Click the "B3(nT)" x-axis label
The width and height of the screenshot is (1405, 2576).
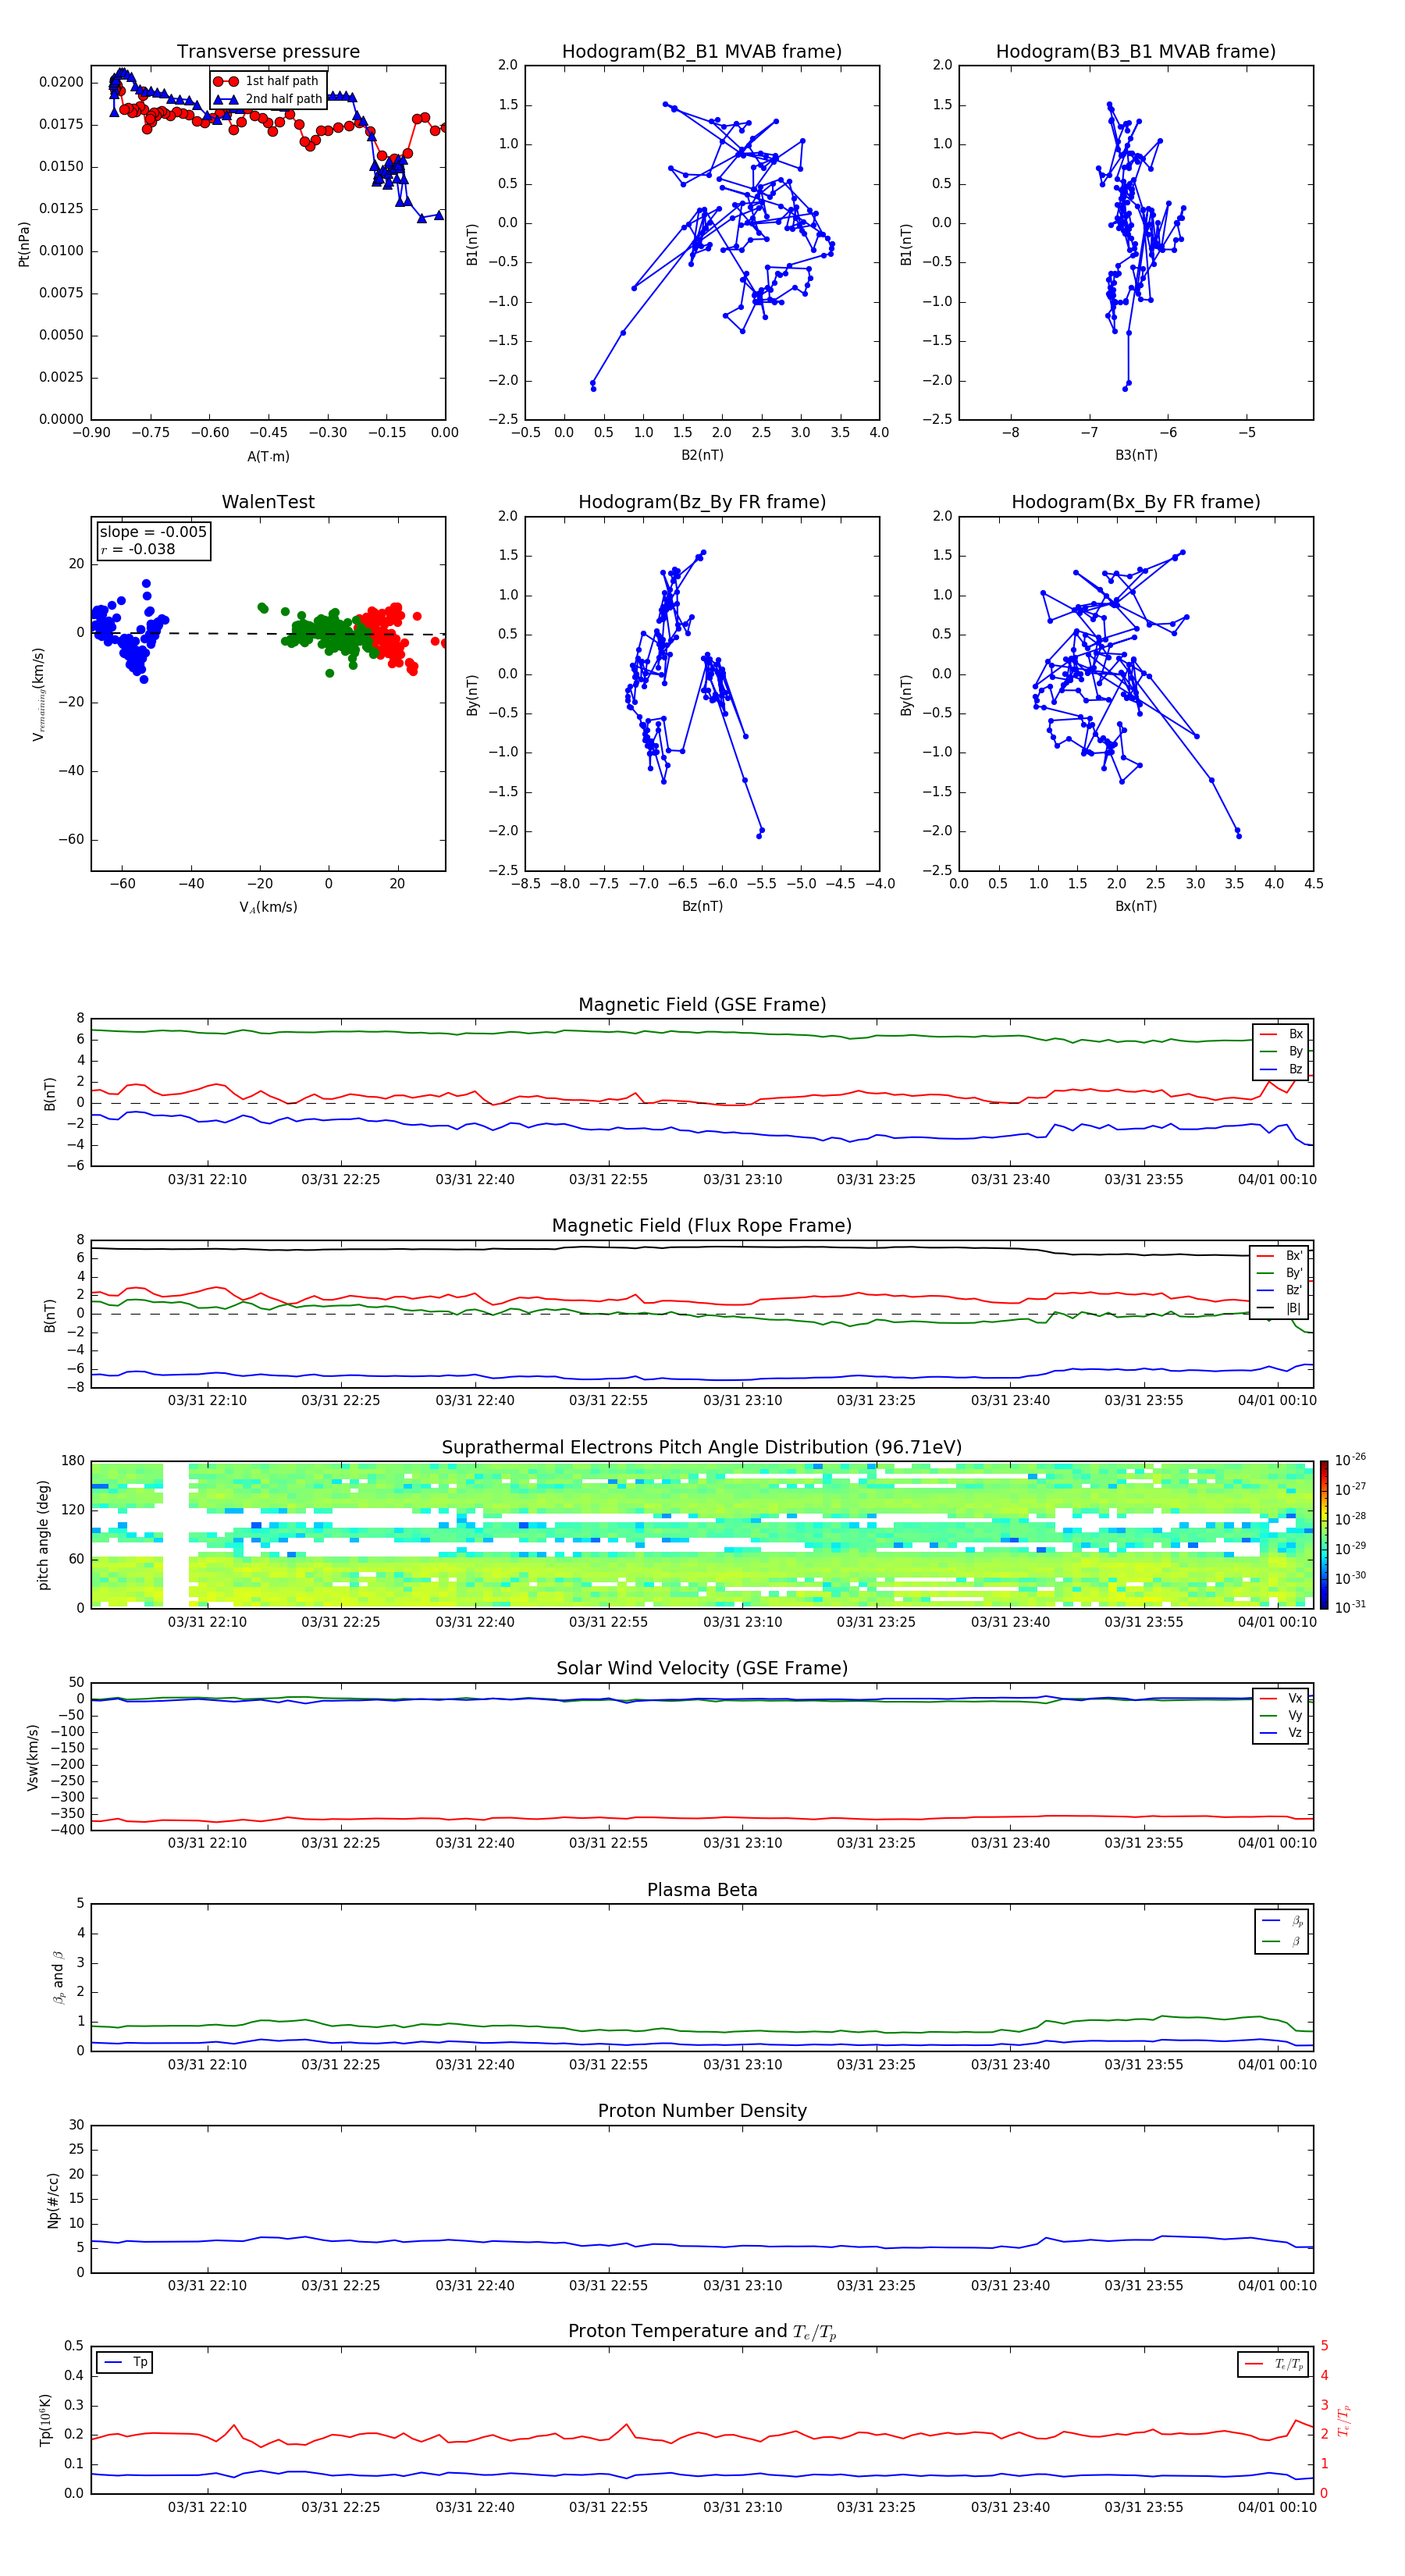(1136, 455)
